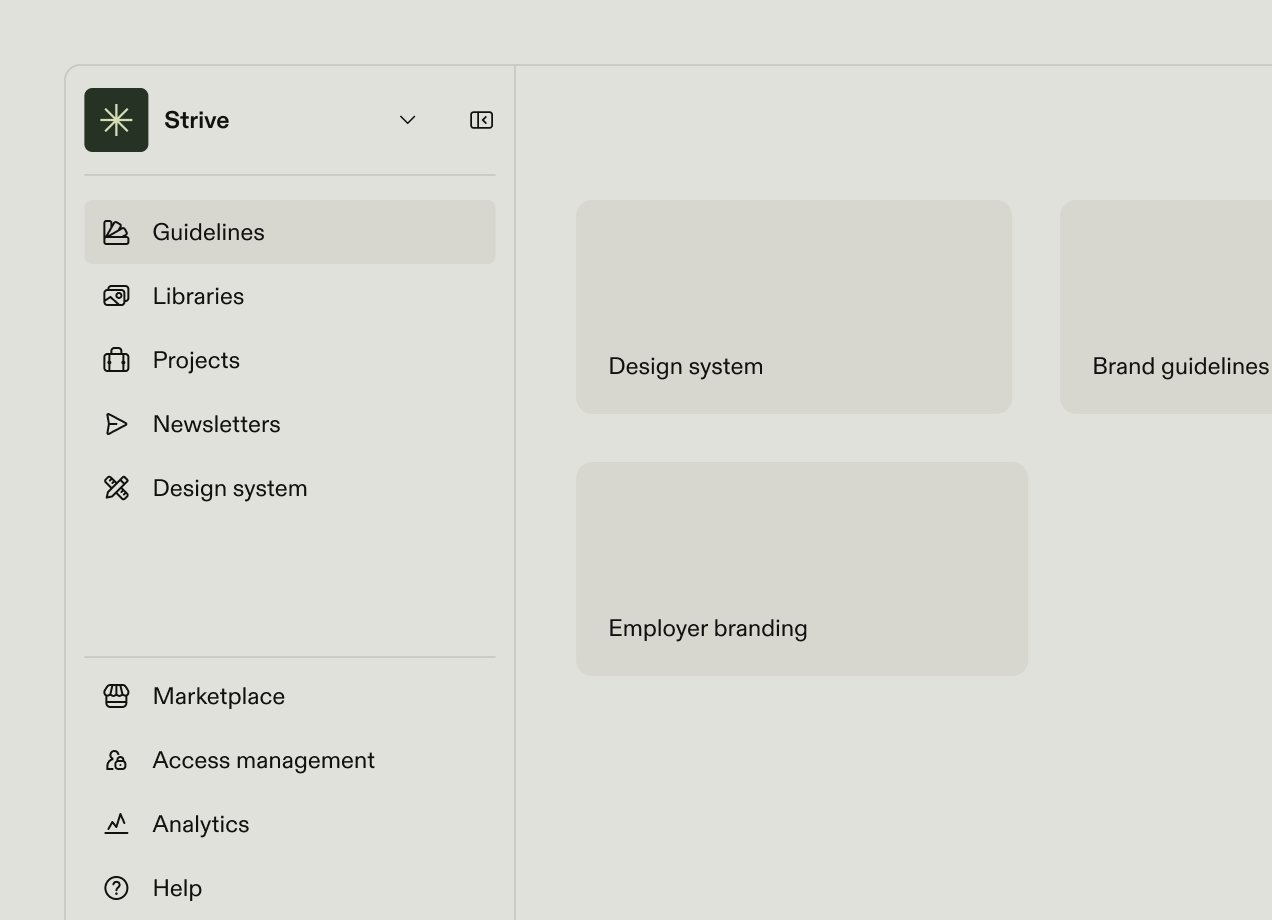1272x920 pixels.
Task: Select Projects in the sidebar
Action: click(196, 360)
